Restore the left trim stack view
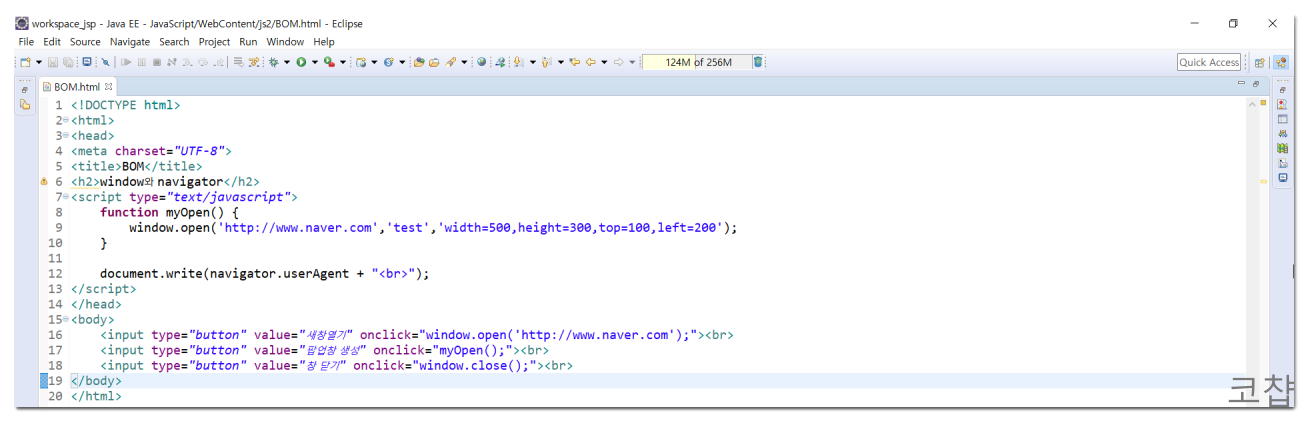This screenshot has width=1308, height=421. 25,89
